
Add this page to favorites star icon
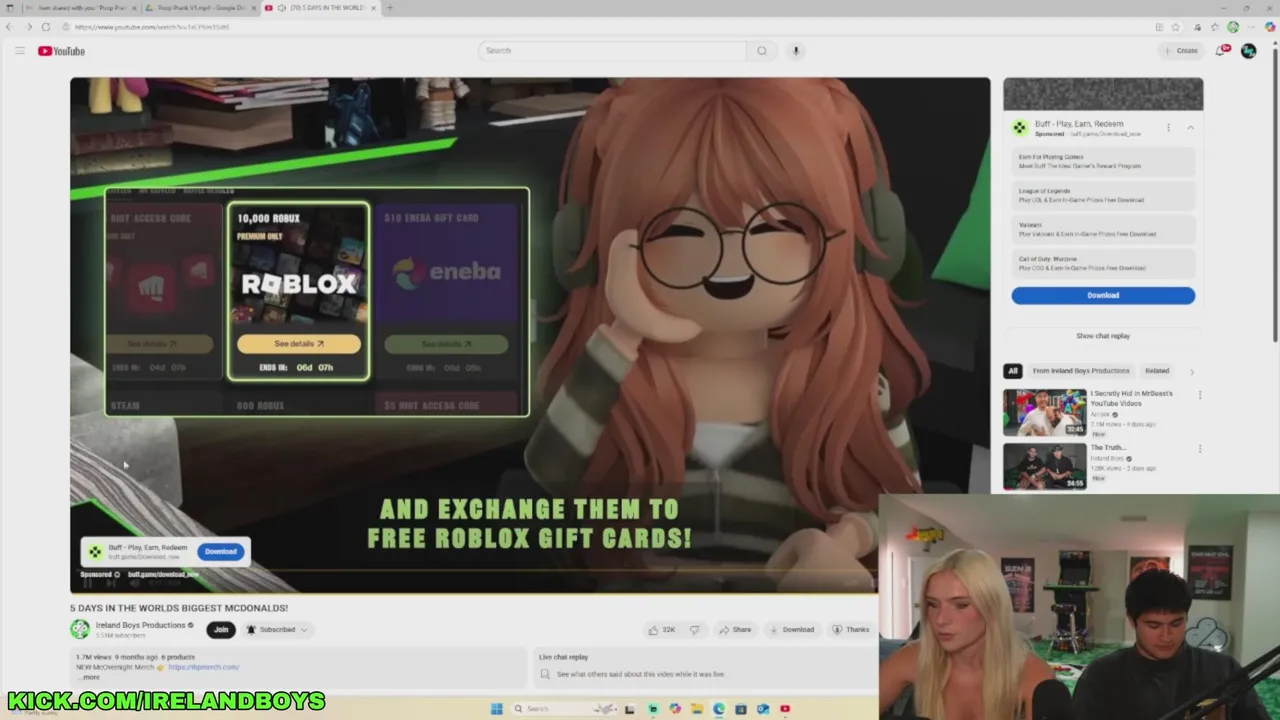click(x=1176, y=27)
